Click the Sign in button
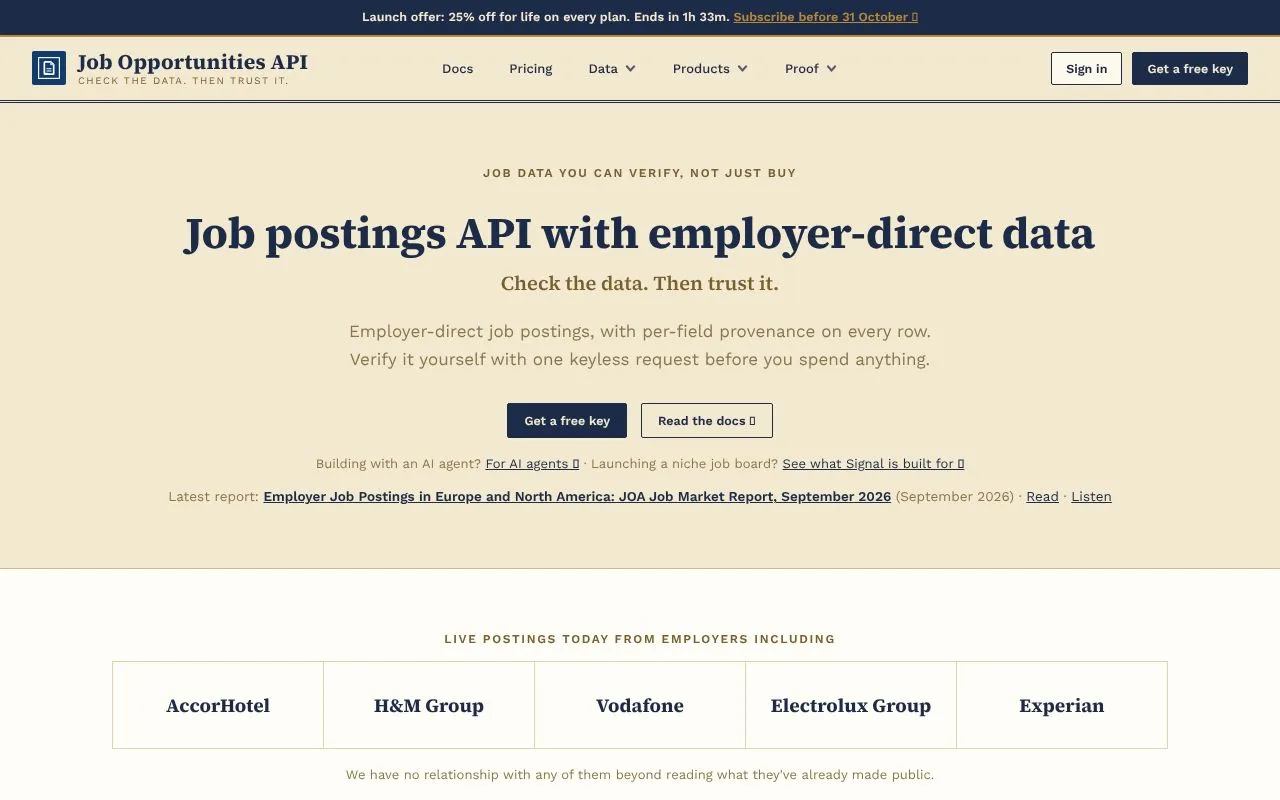 click(x=1086, y=69)
